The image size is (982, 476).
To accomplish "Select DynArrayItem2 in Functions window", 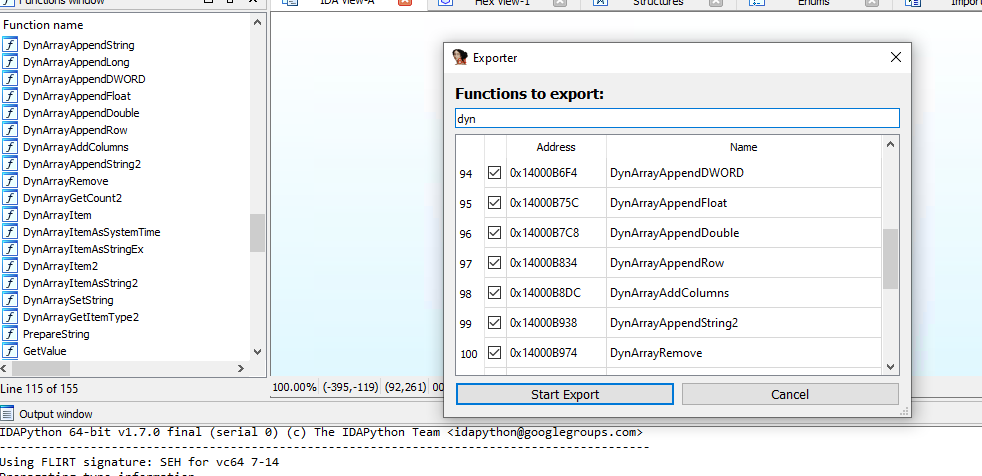I will click(x=60, y=266).
